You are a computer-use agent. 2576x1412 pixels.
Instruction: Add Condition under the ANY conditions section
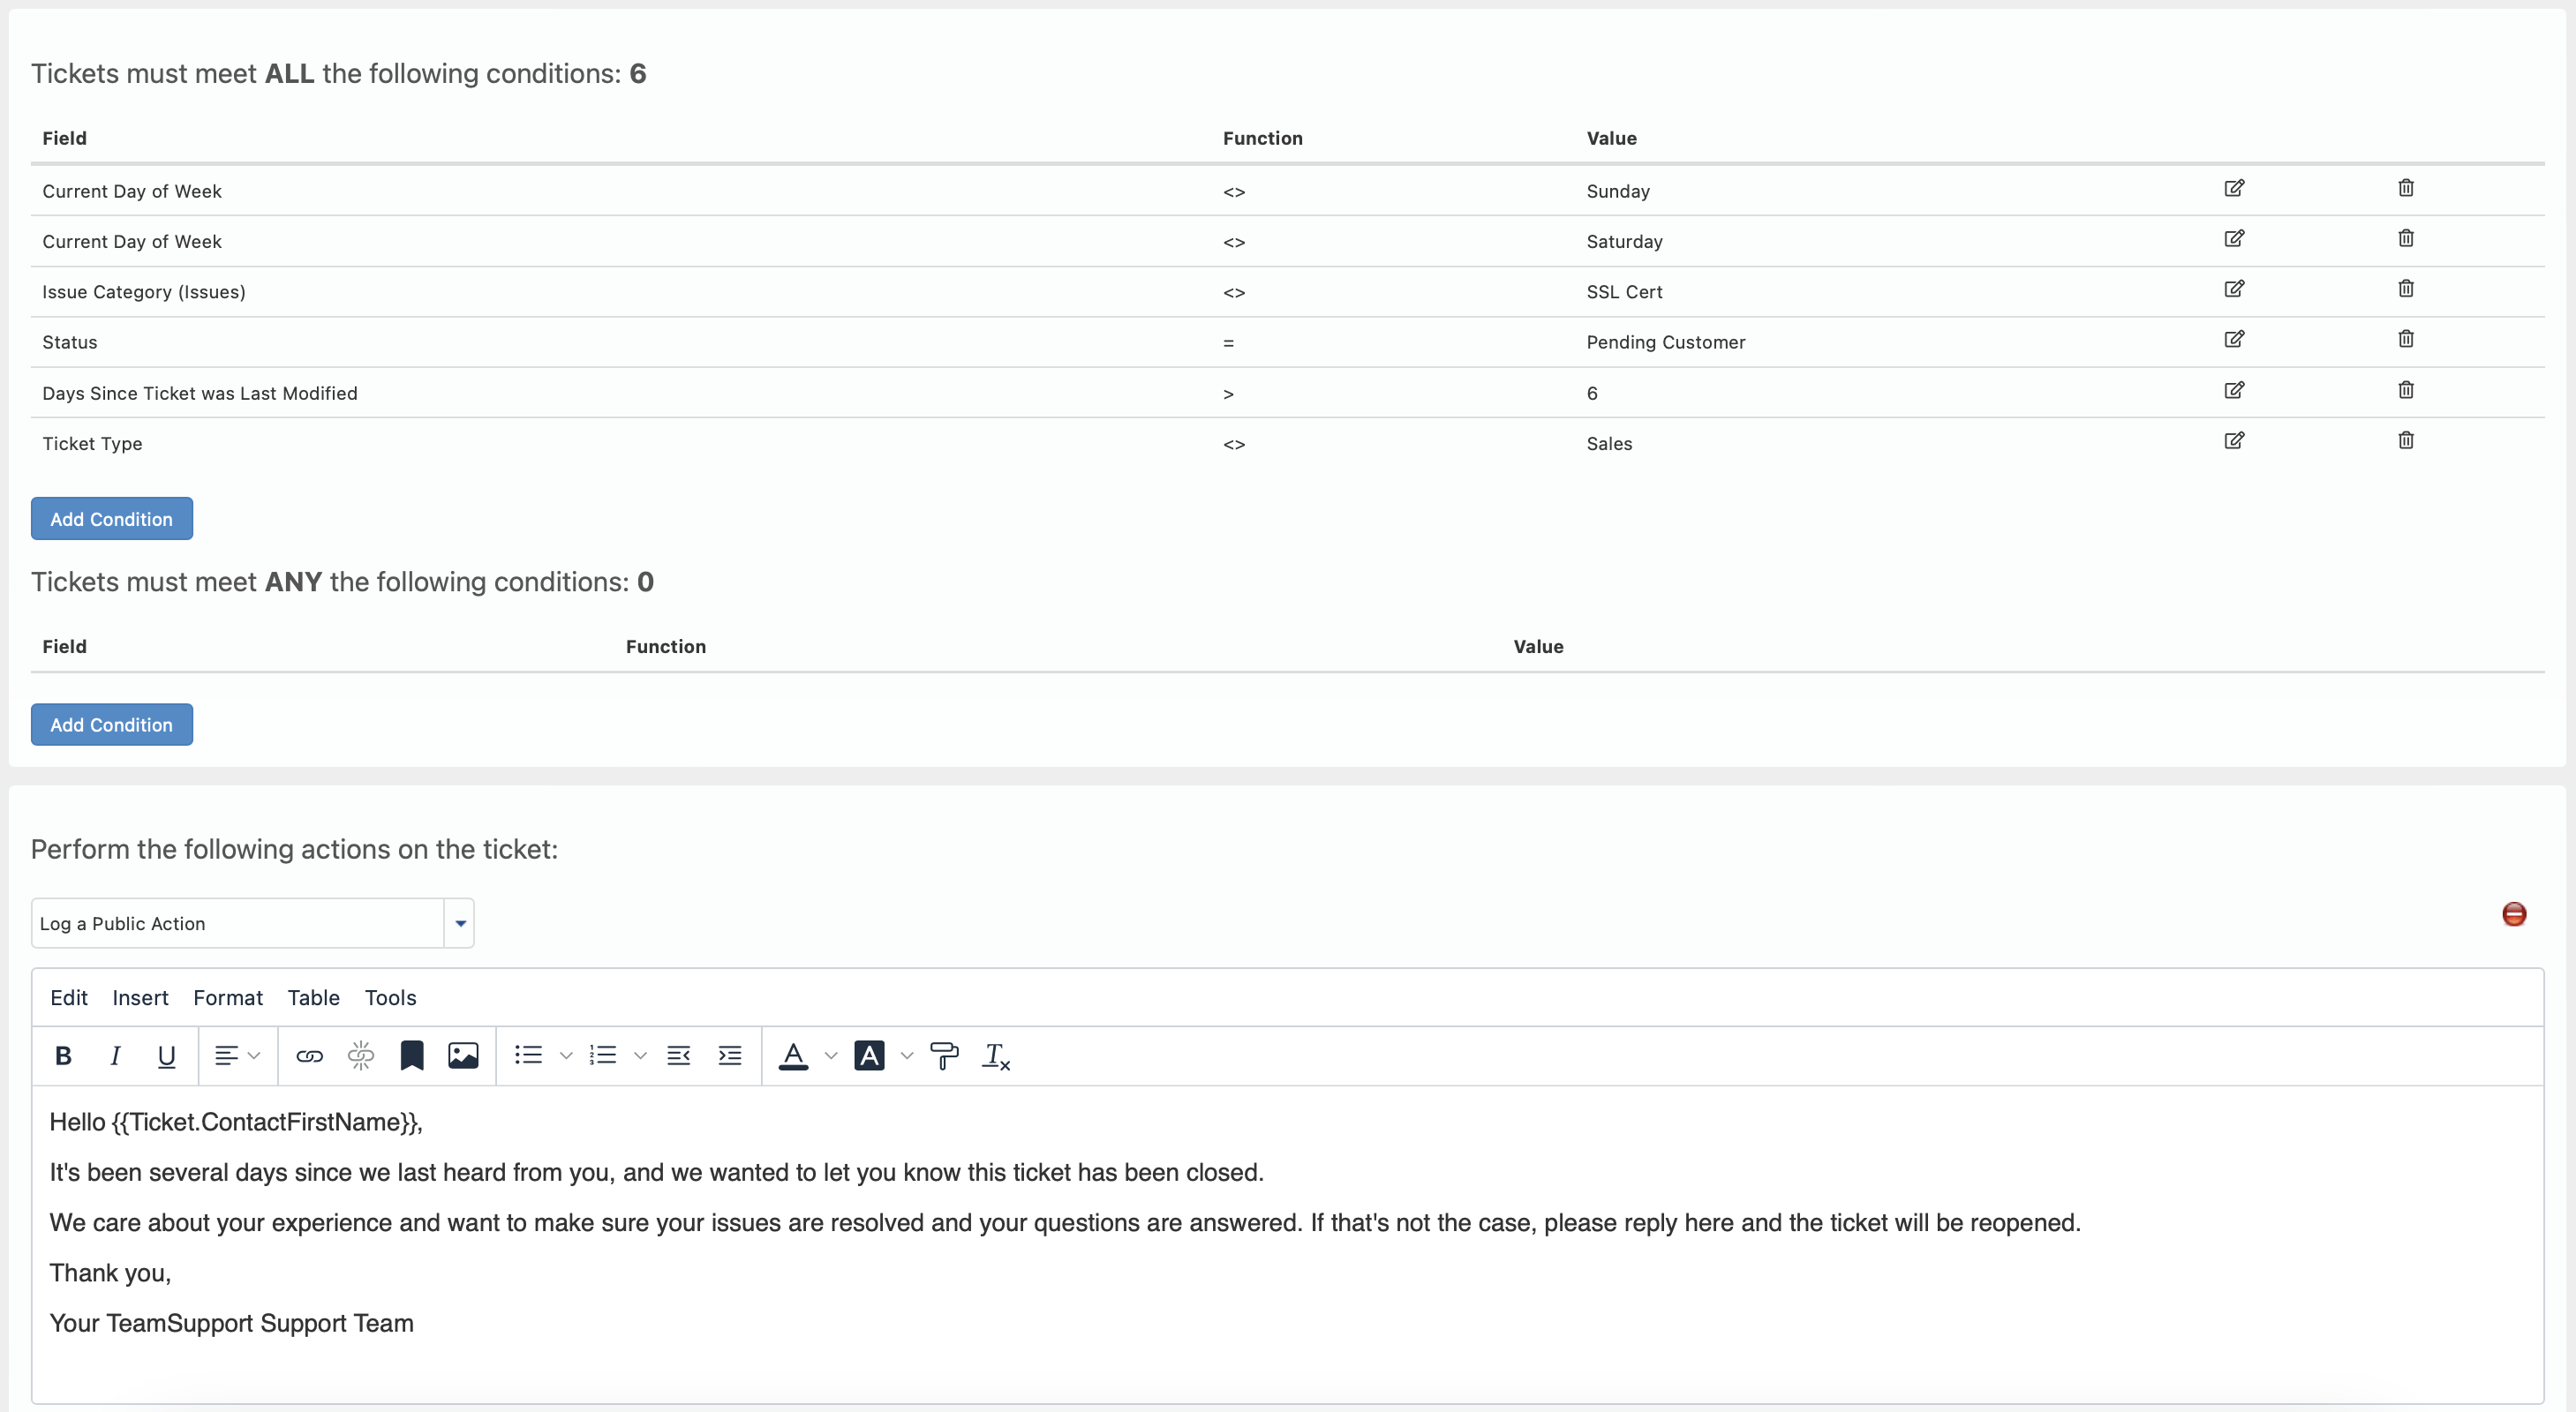point(112,724)
